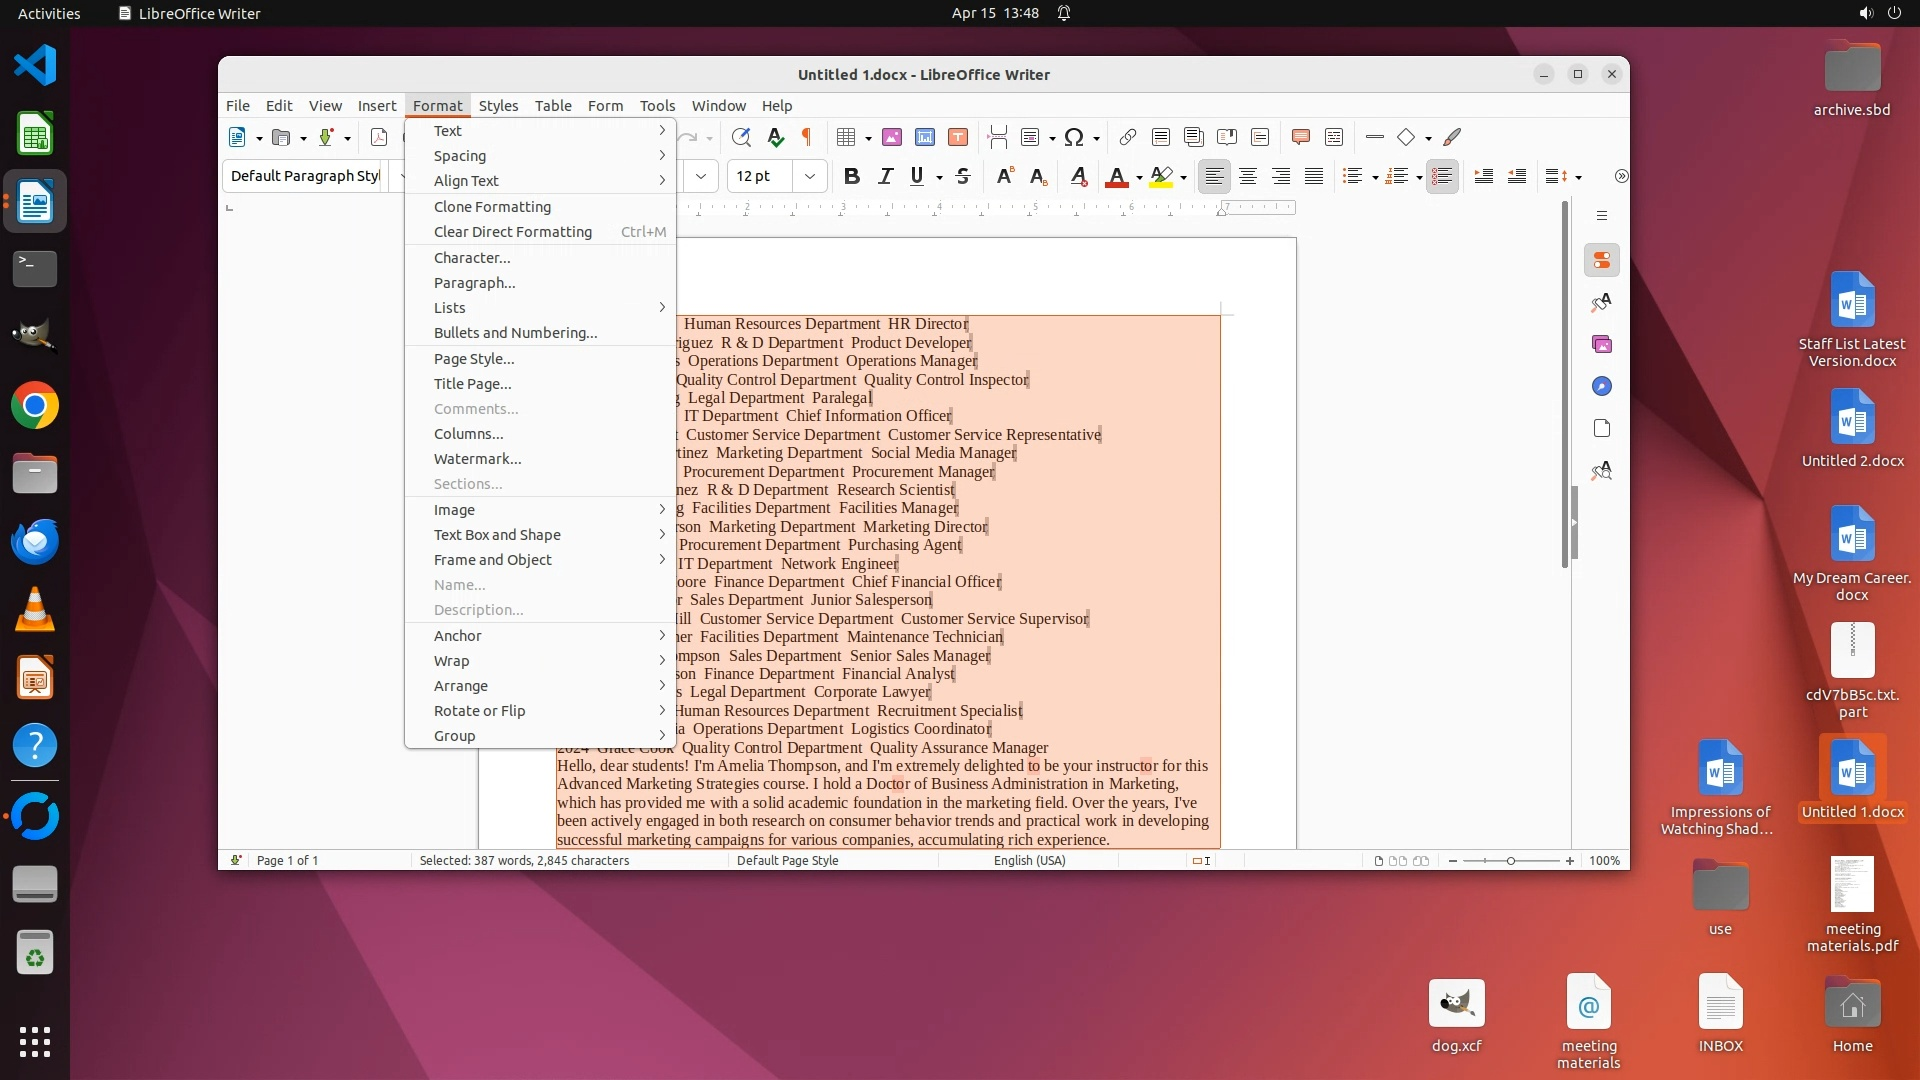Click the Superscript icon
1920x1080 pixels.
(x=1005, y=177)
